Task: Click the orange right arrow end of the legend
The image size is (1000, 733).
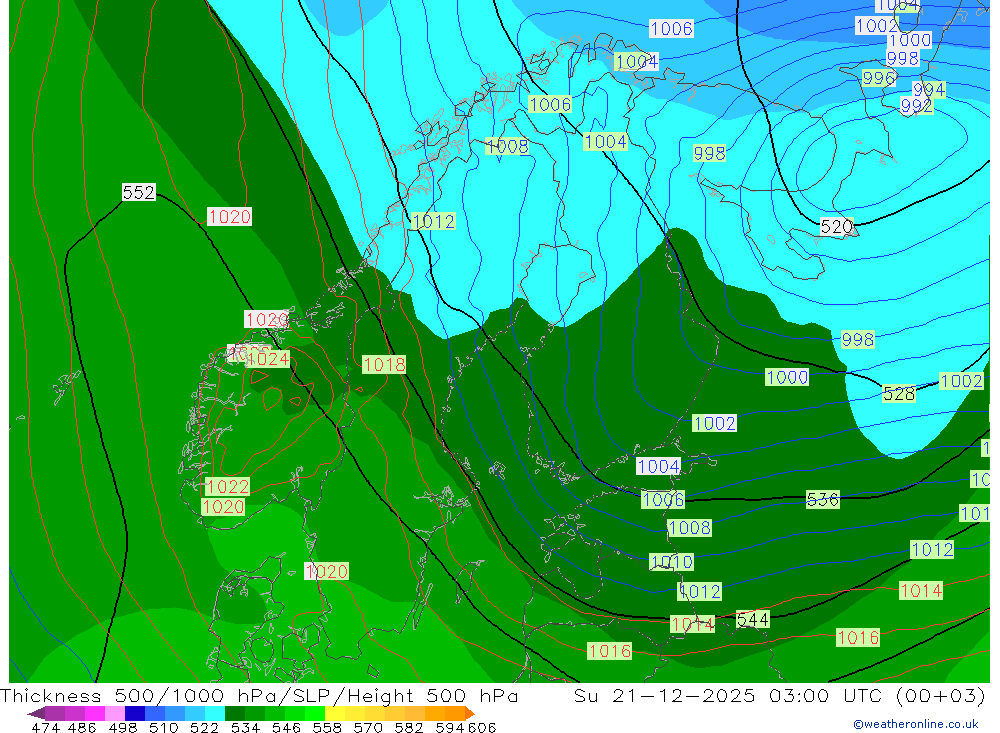Action: (x=469, y=713)
